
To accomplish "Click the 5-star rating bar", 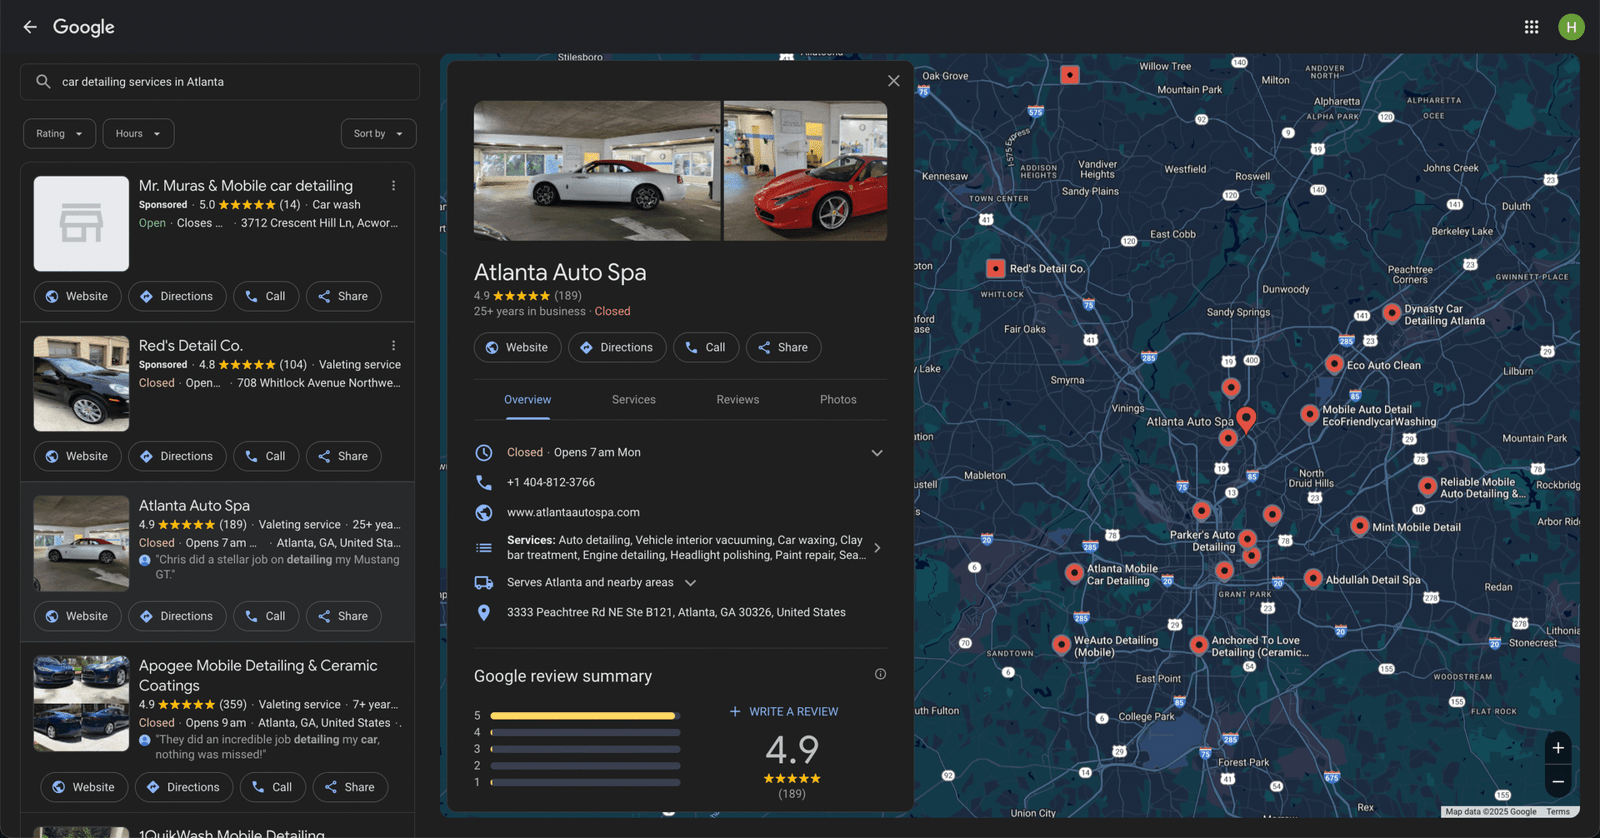I will click(585, 716).
